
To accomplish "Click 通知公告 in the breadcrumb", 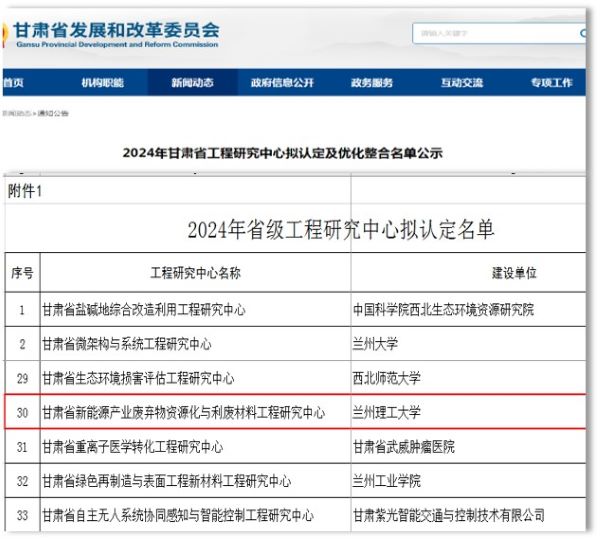I will 53,113.
